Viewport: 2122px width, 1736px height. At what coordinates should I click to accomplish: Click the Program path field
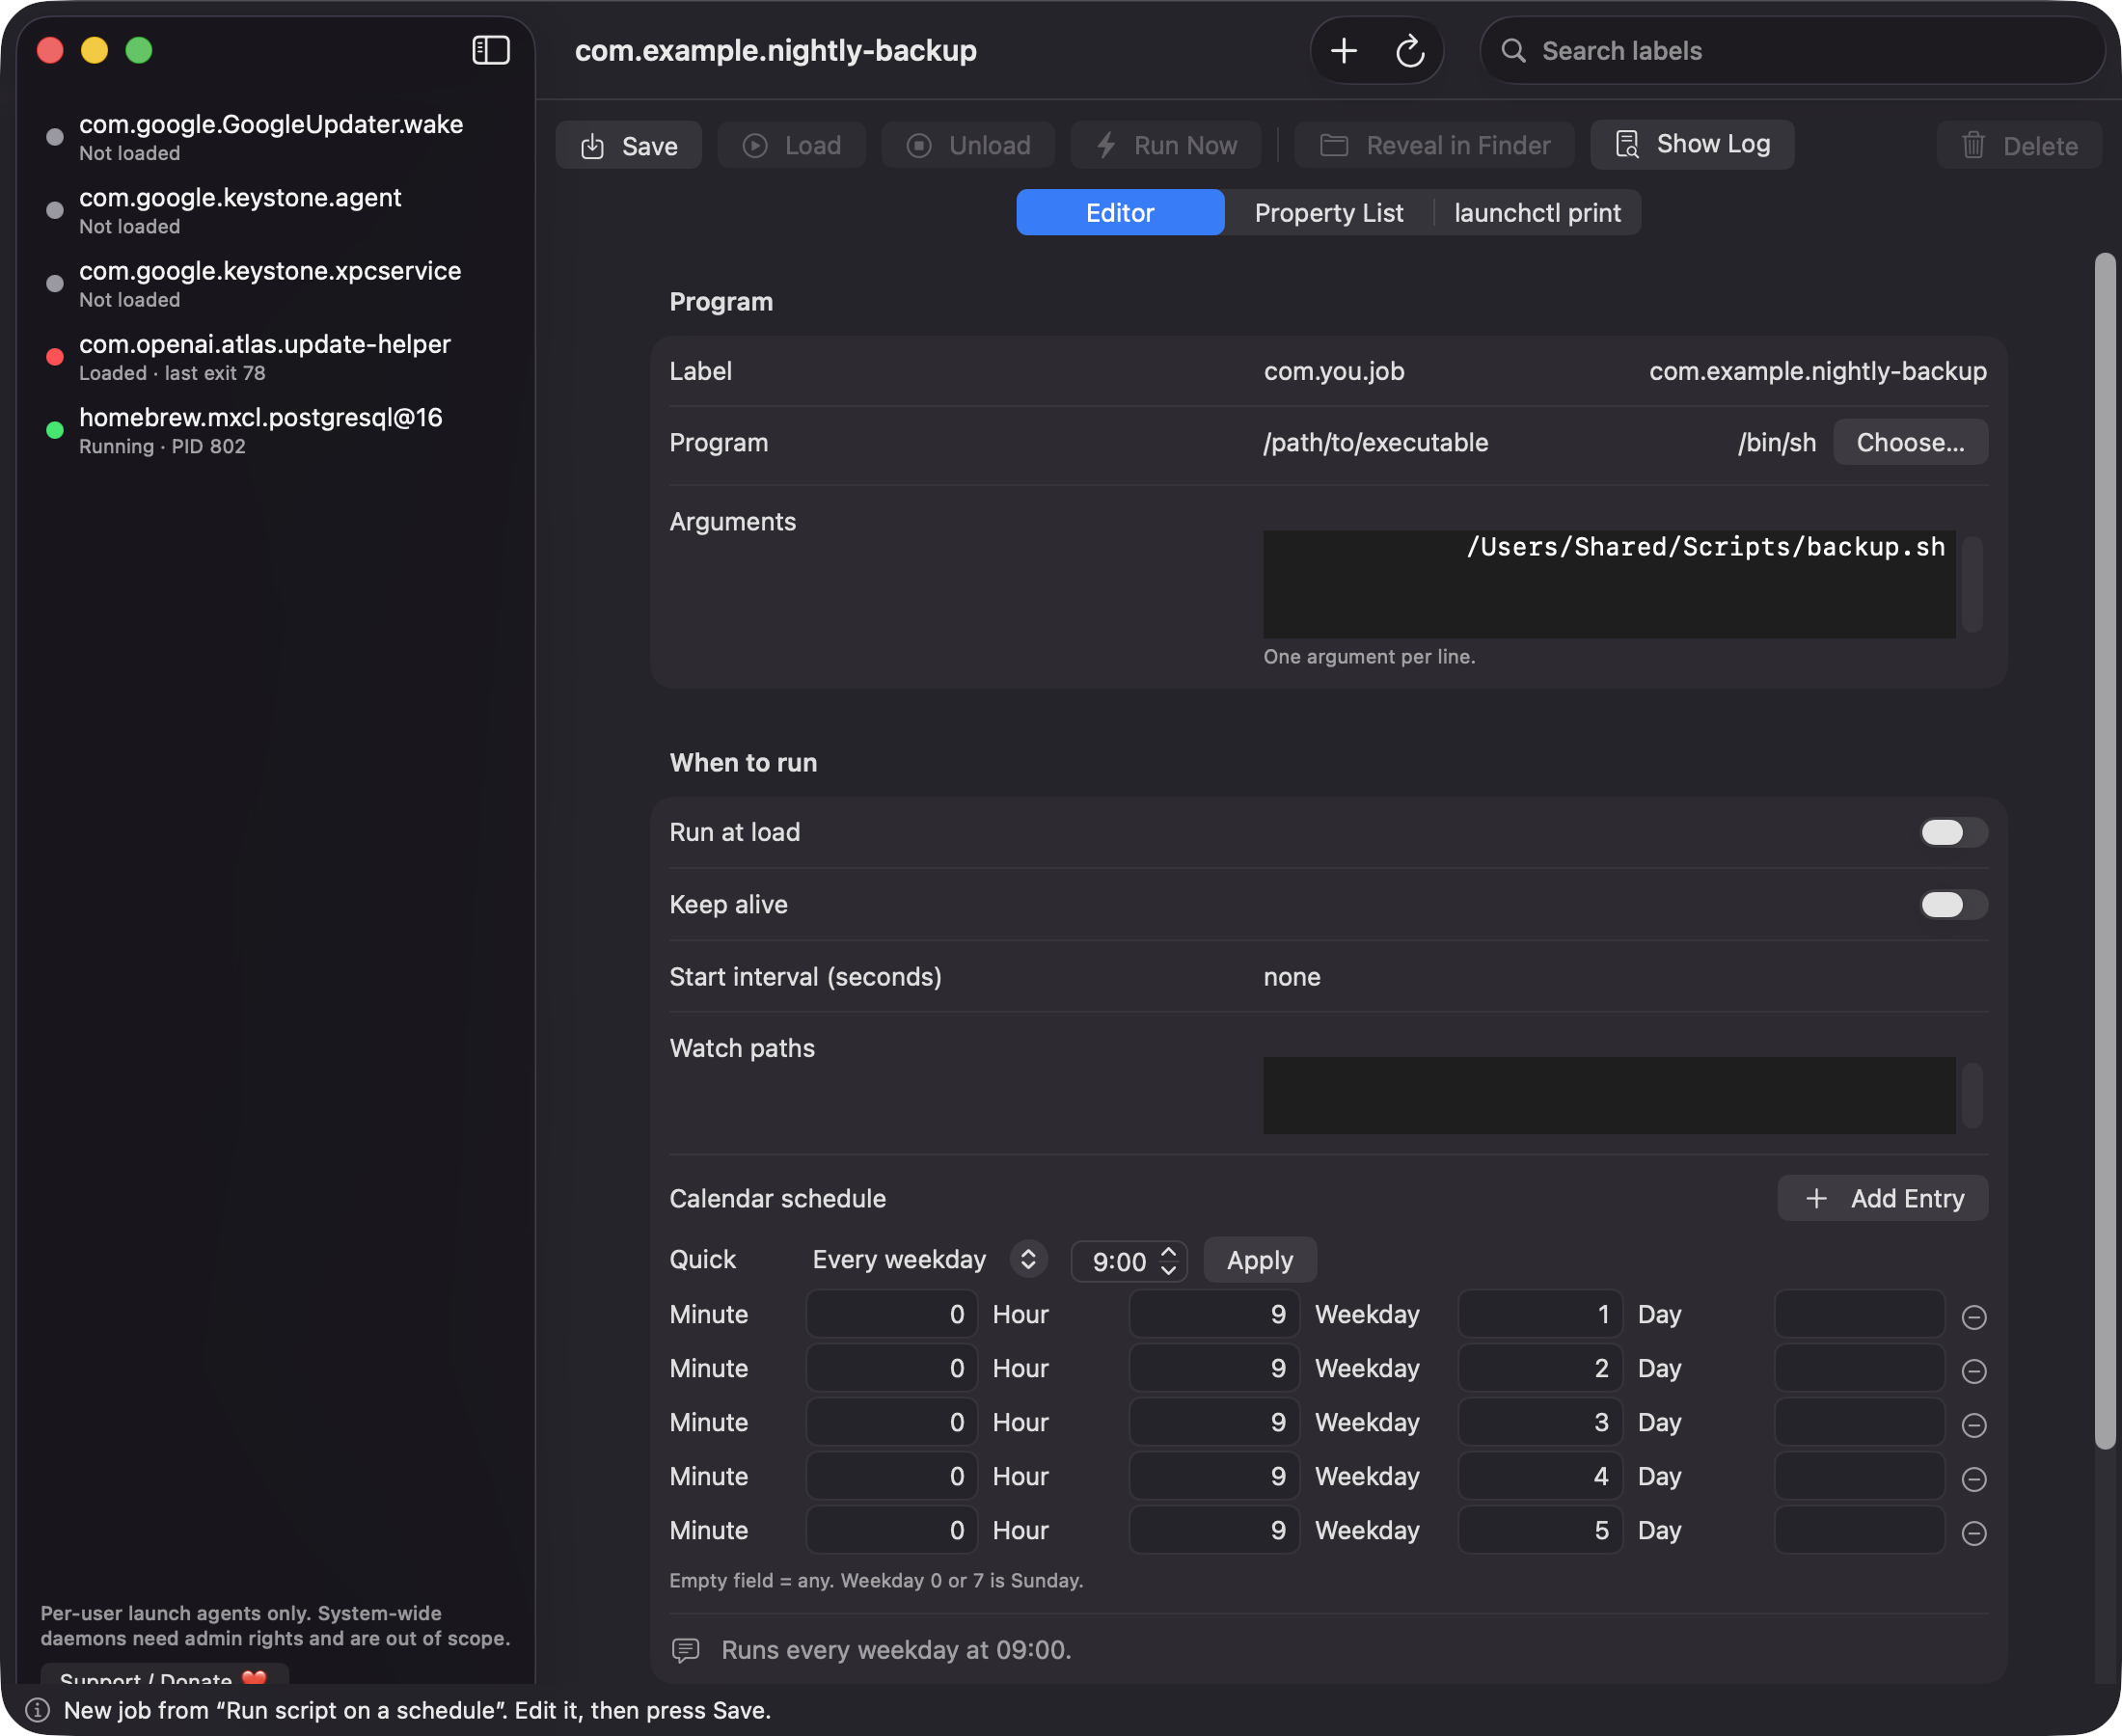pos(1540,442)
